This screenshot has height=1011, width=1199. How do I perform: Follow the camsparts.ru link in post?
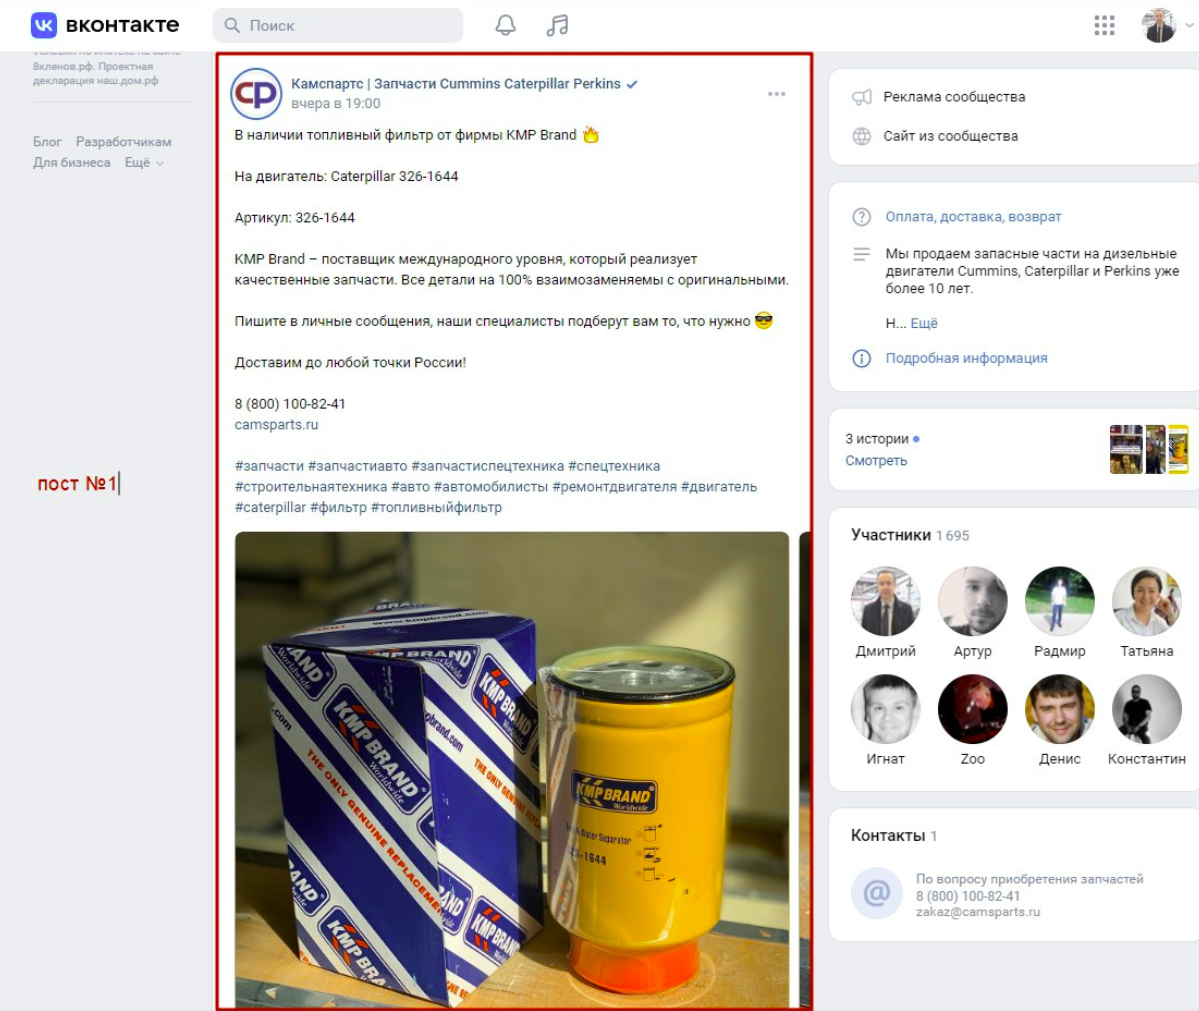[276, 424]
